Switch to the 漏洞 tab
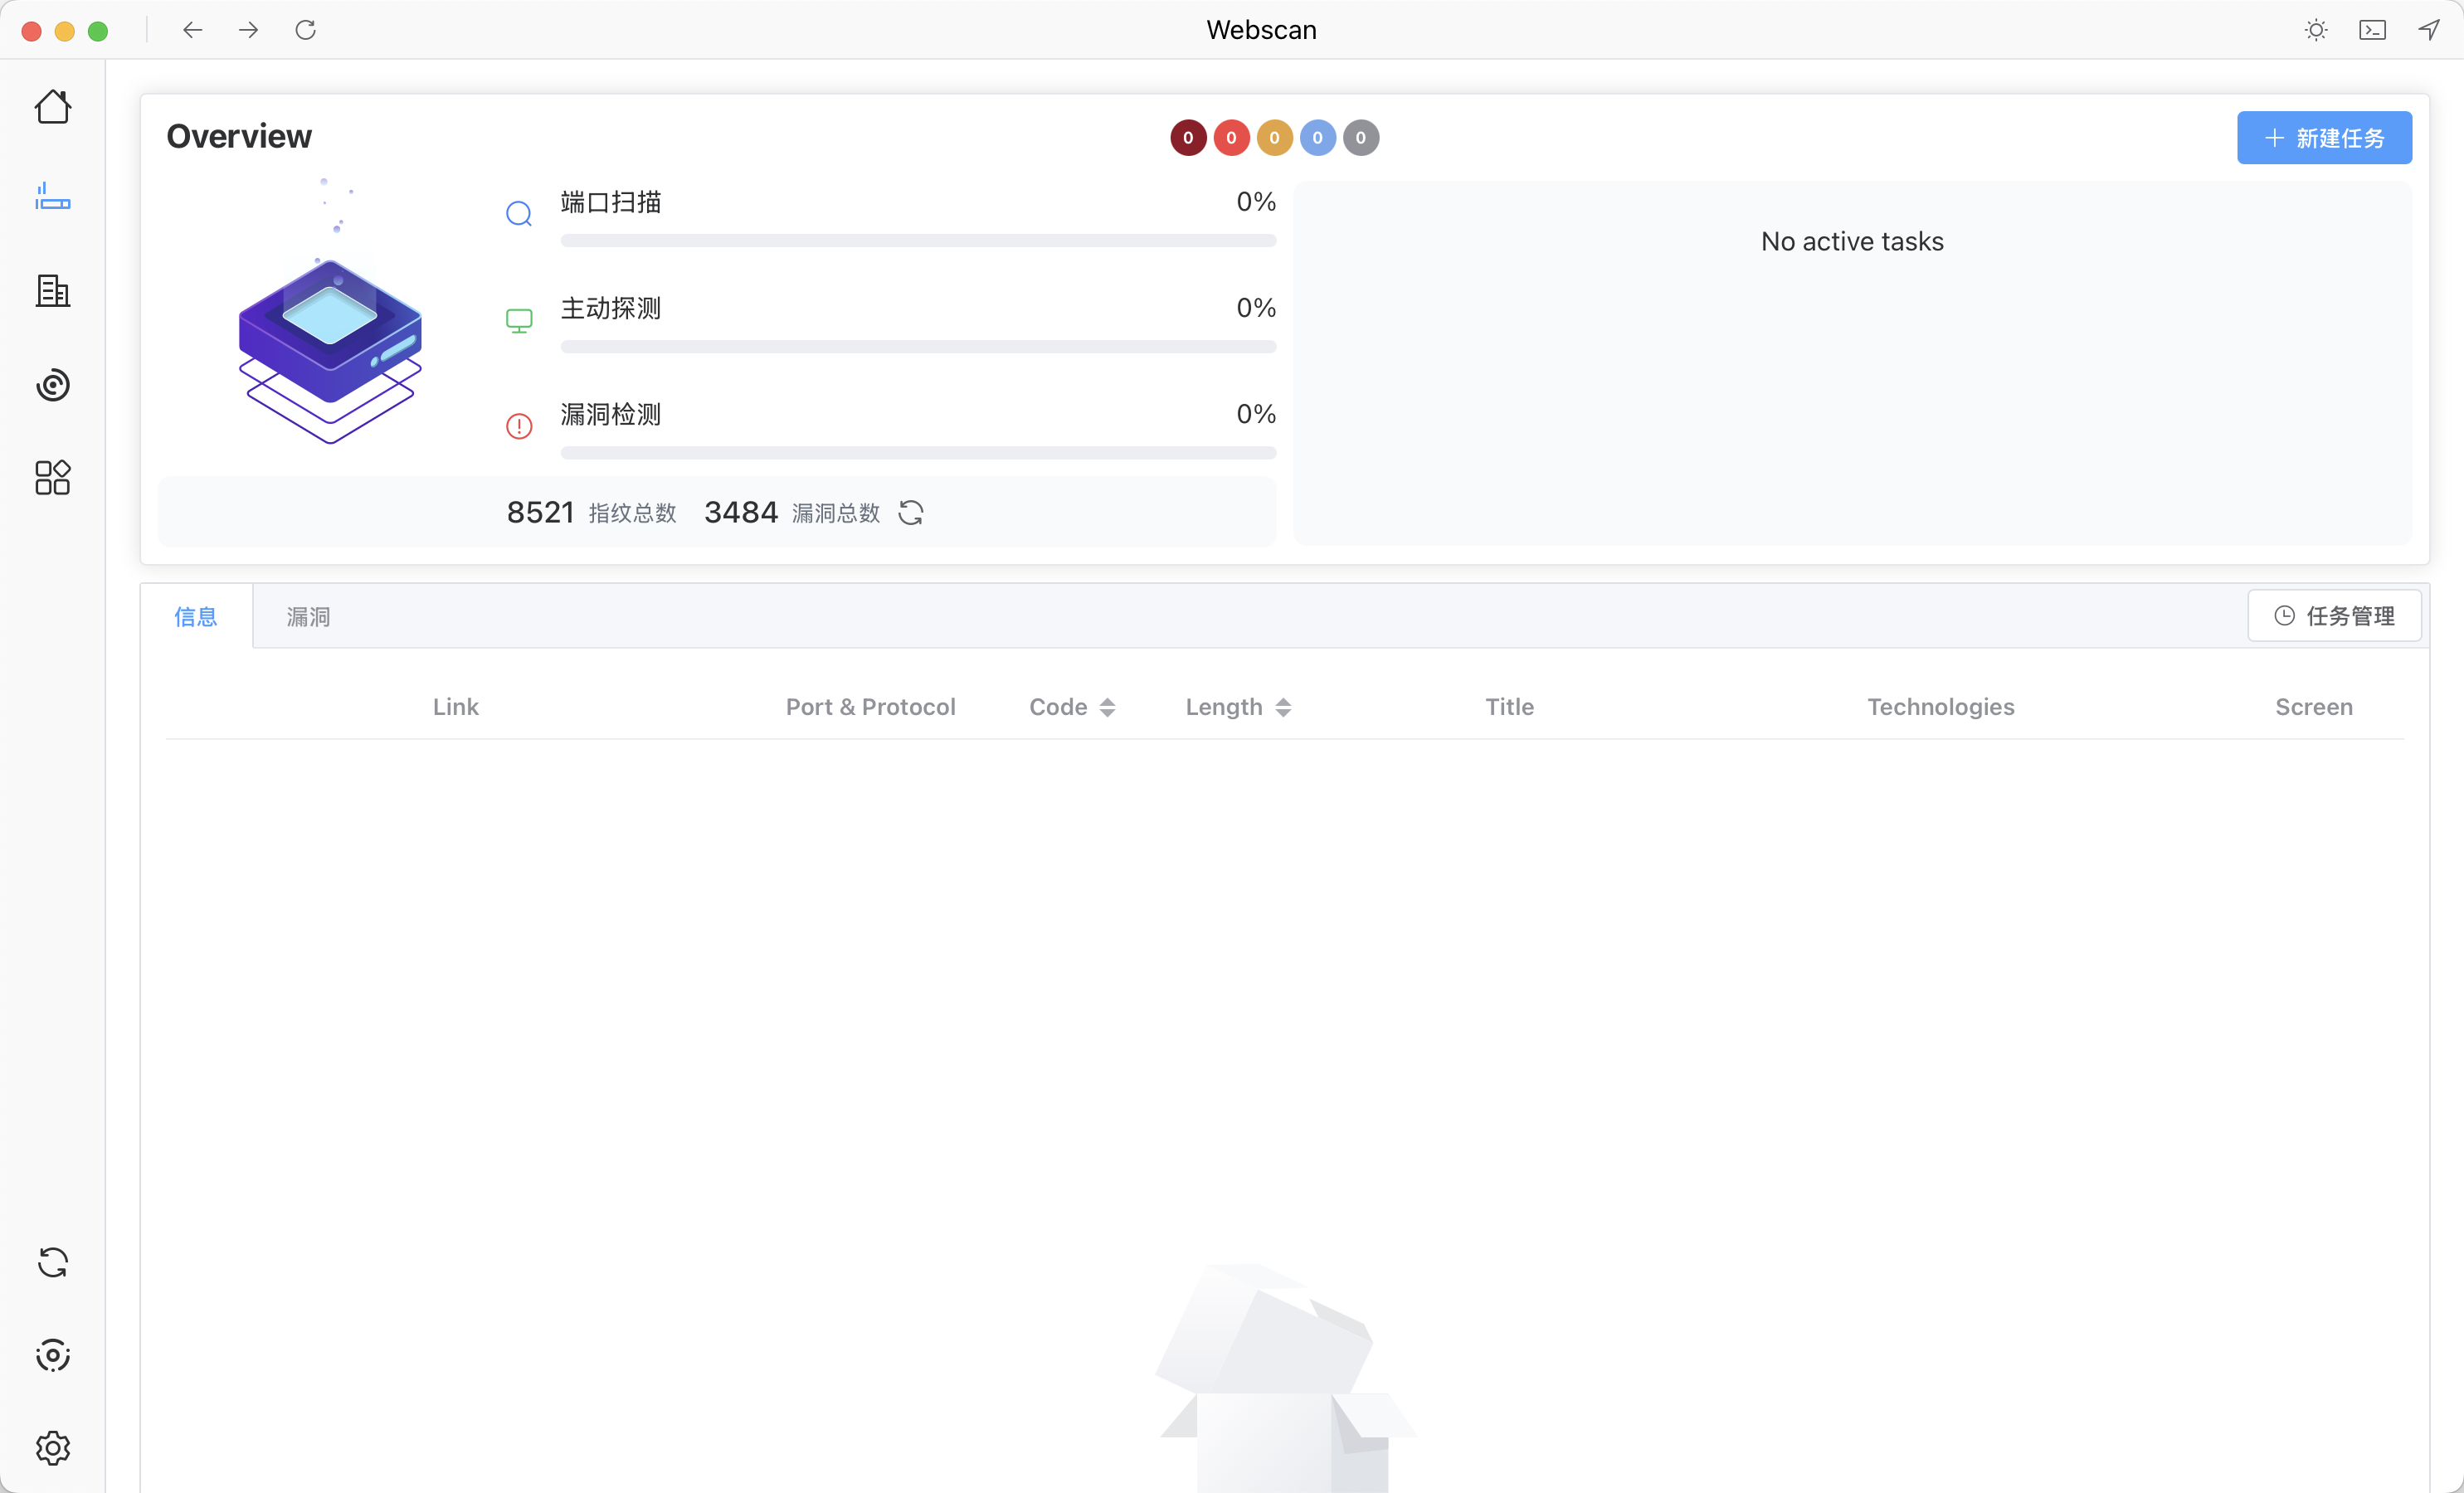2464x1493 pixels. tap(308, 617)
